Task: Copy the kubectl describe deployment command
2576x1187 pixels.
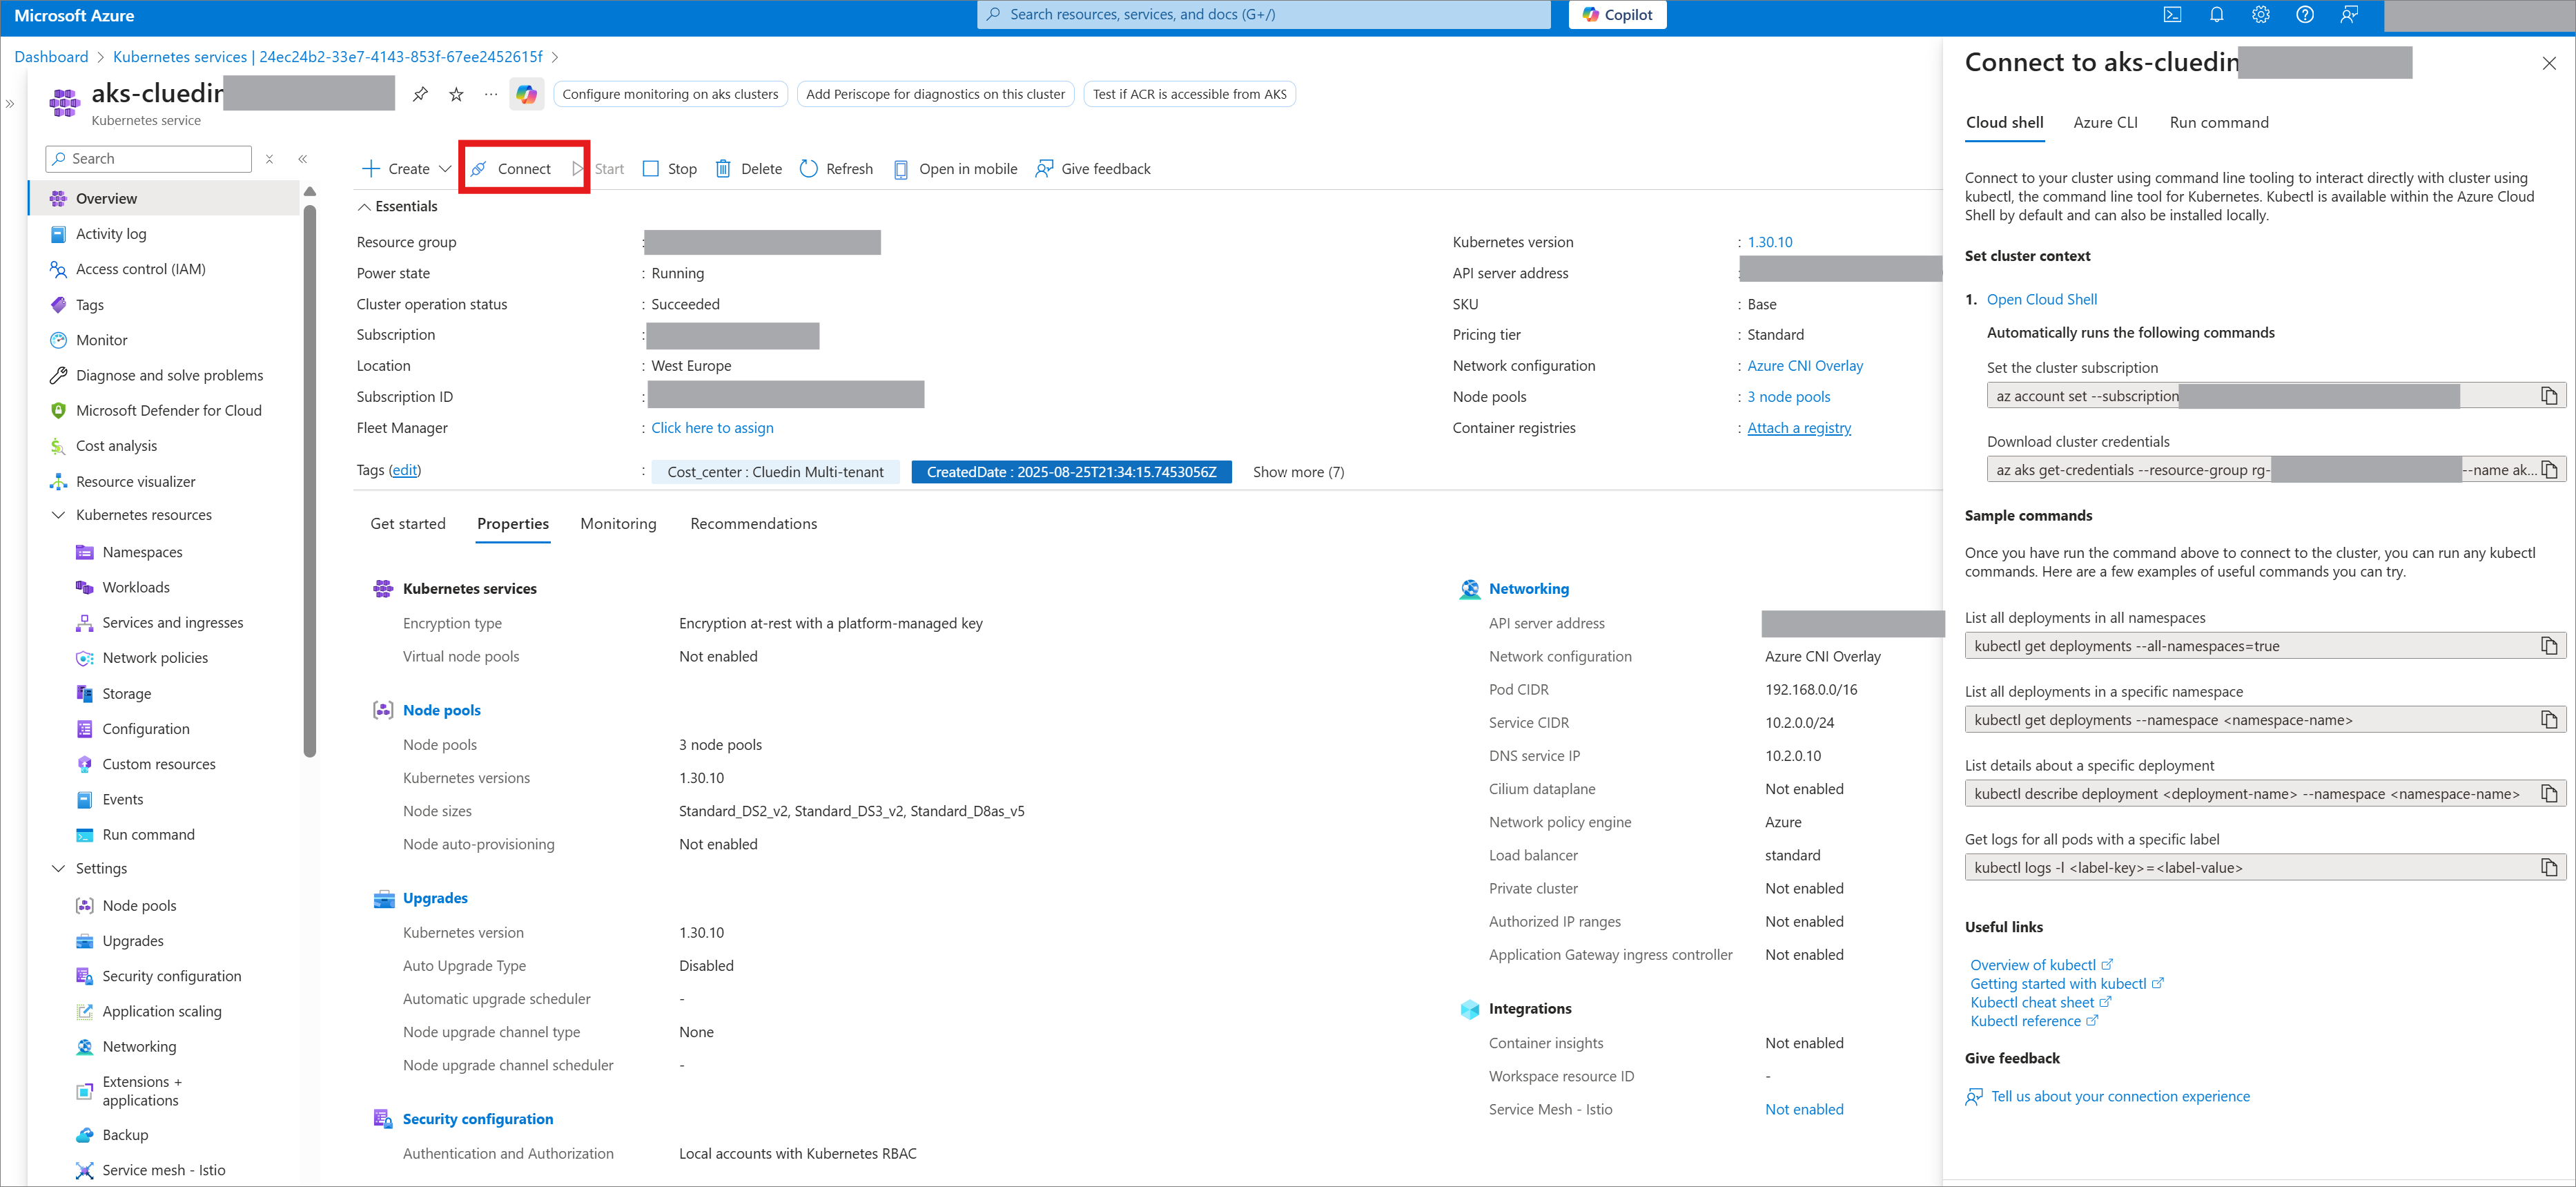Action: [2548, 794]
